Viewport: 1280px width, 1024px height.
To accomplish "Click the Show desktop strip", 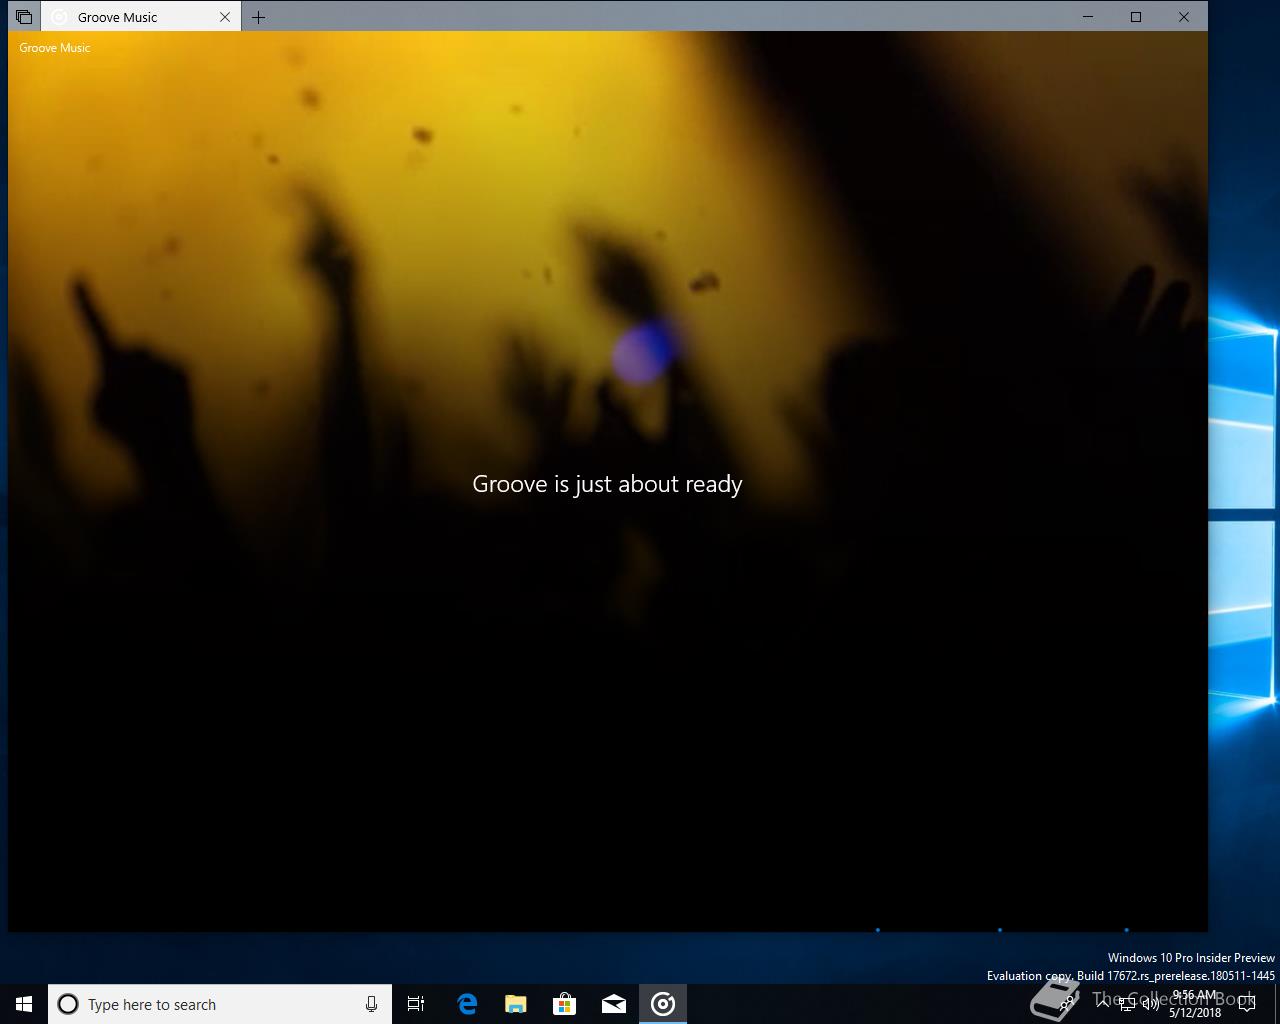I will click(x=1277, y=1004).
